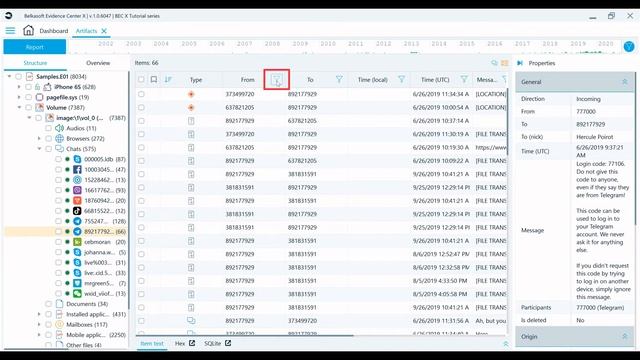Close the Artifacts tab
This screenshot has width=640, height=360.
tap(104, 31)
